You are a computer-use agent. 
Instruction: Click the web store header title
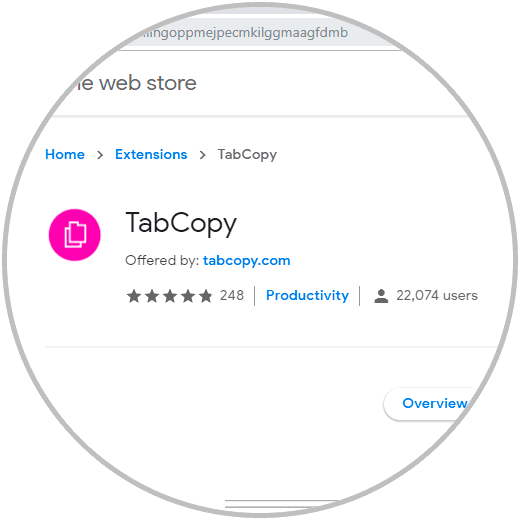point(135,83)
